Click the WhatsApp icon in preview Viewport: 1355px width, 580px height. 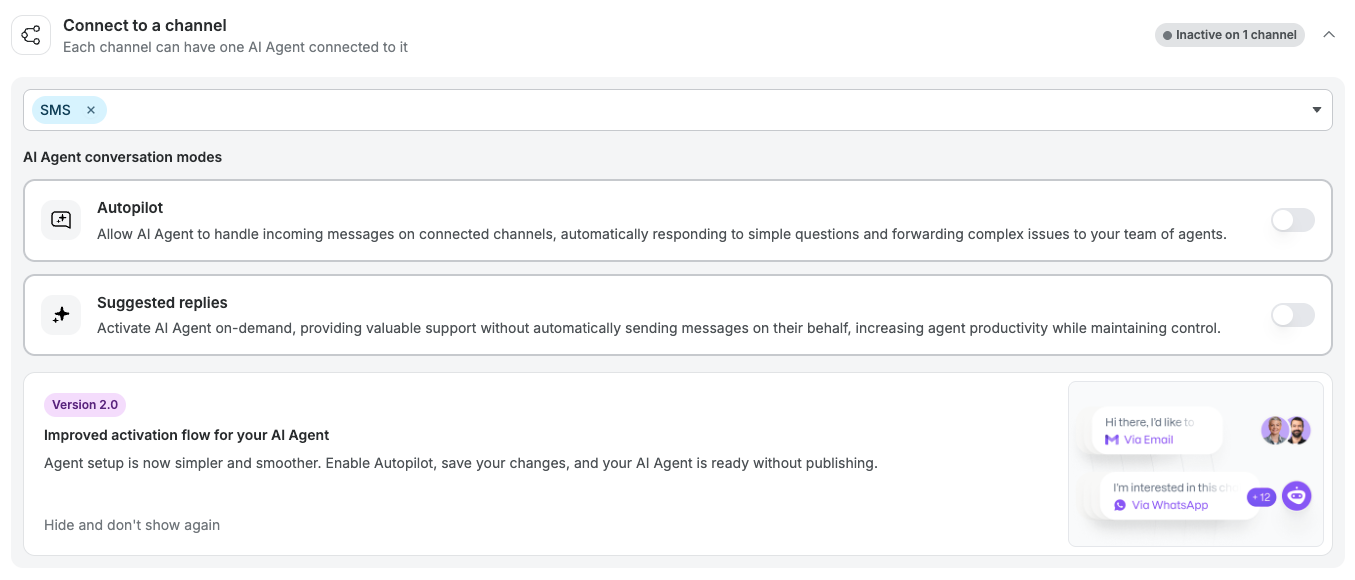tap(1120, 505)
